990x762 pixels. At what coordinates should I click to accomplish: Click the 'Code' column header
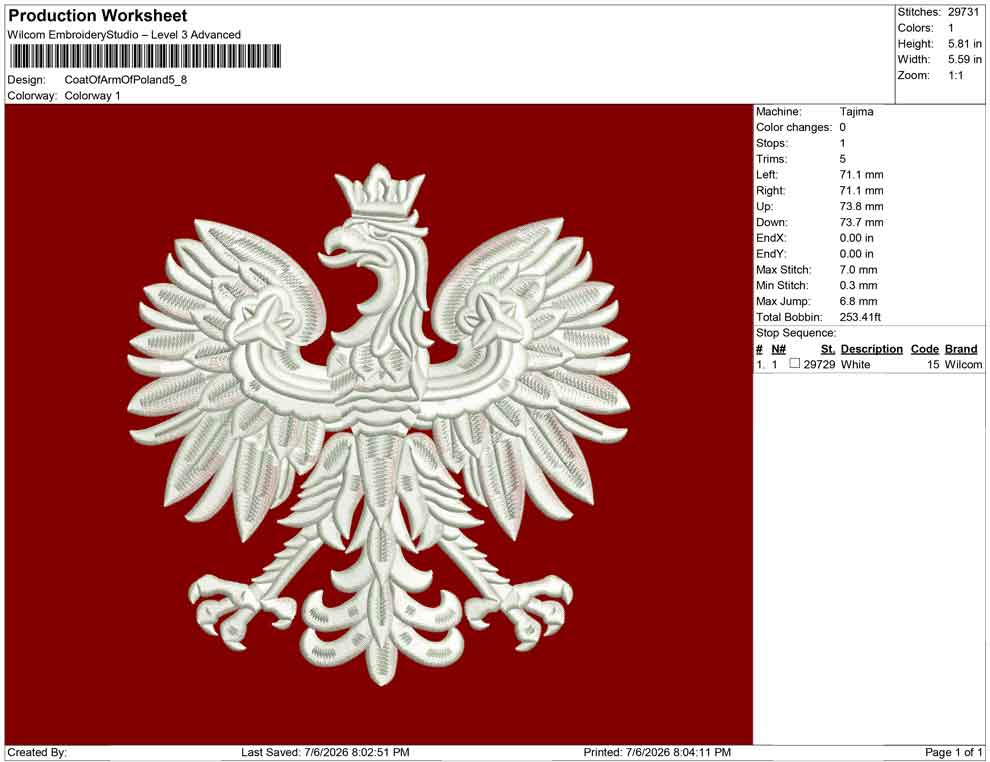(x=924, y=349)
